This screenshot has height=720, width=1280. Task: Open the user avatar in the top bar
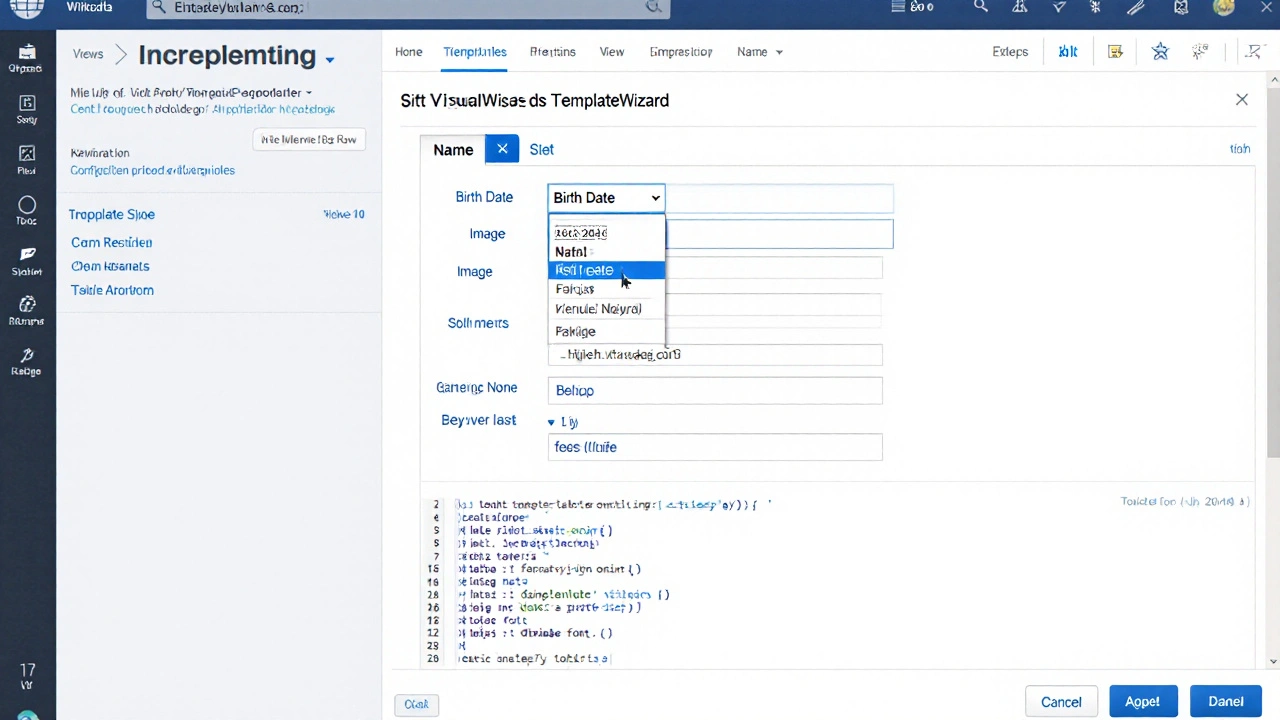(x=1224, y=7)
